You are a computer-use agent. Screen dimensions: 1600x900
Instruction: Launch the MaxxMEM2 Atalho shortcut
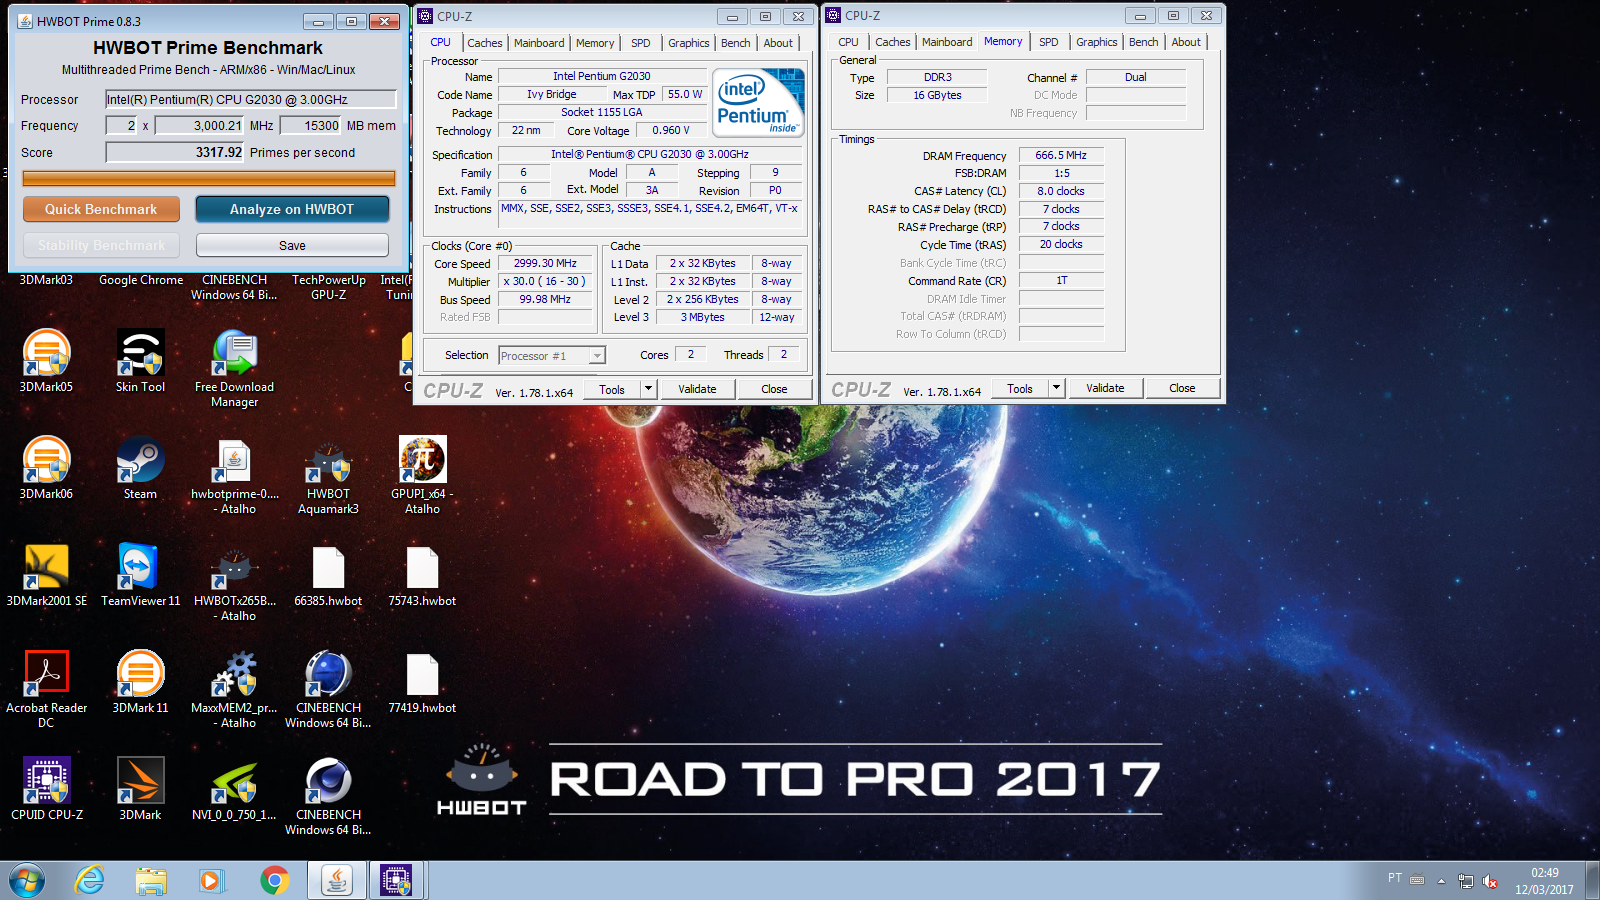point(234,688)
